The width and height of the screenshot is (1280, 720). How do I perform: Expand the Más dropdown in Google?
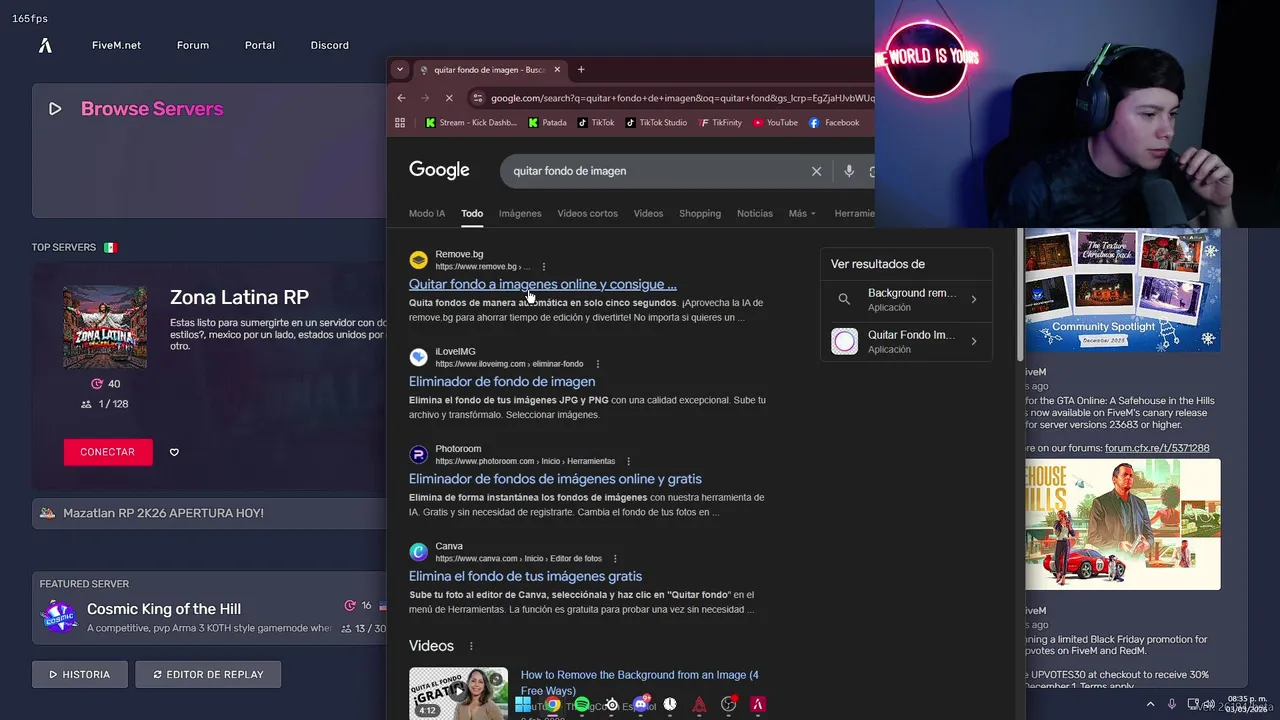pos(802,213)
